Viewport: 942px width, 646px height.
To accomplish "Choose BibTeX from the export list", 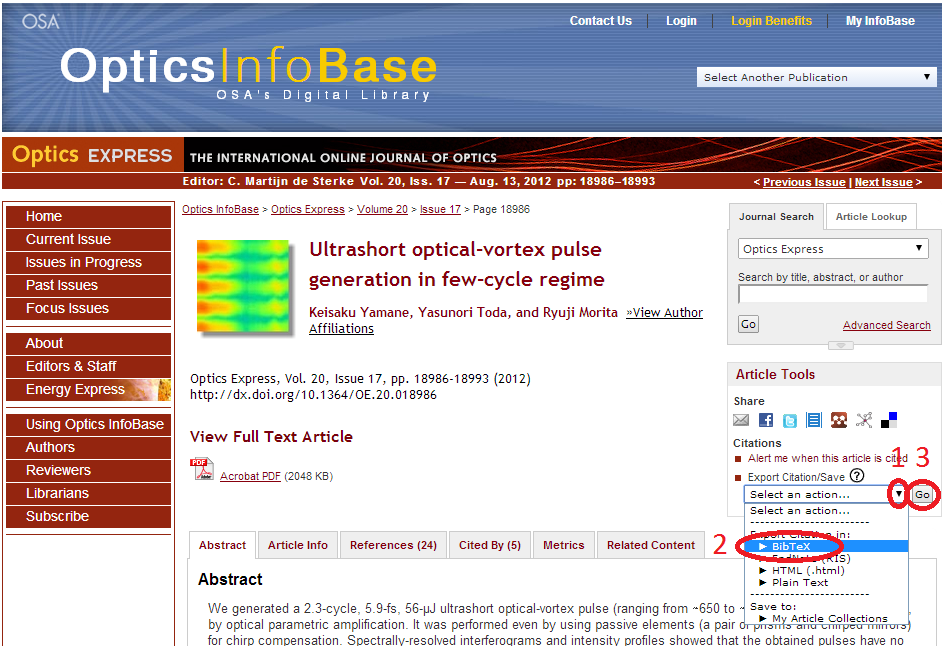I will (x=827, y=546).
